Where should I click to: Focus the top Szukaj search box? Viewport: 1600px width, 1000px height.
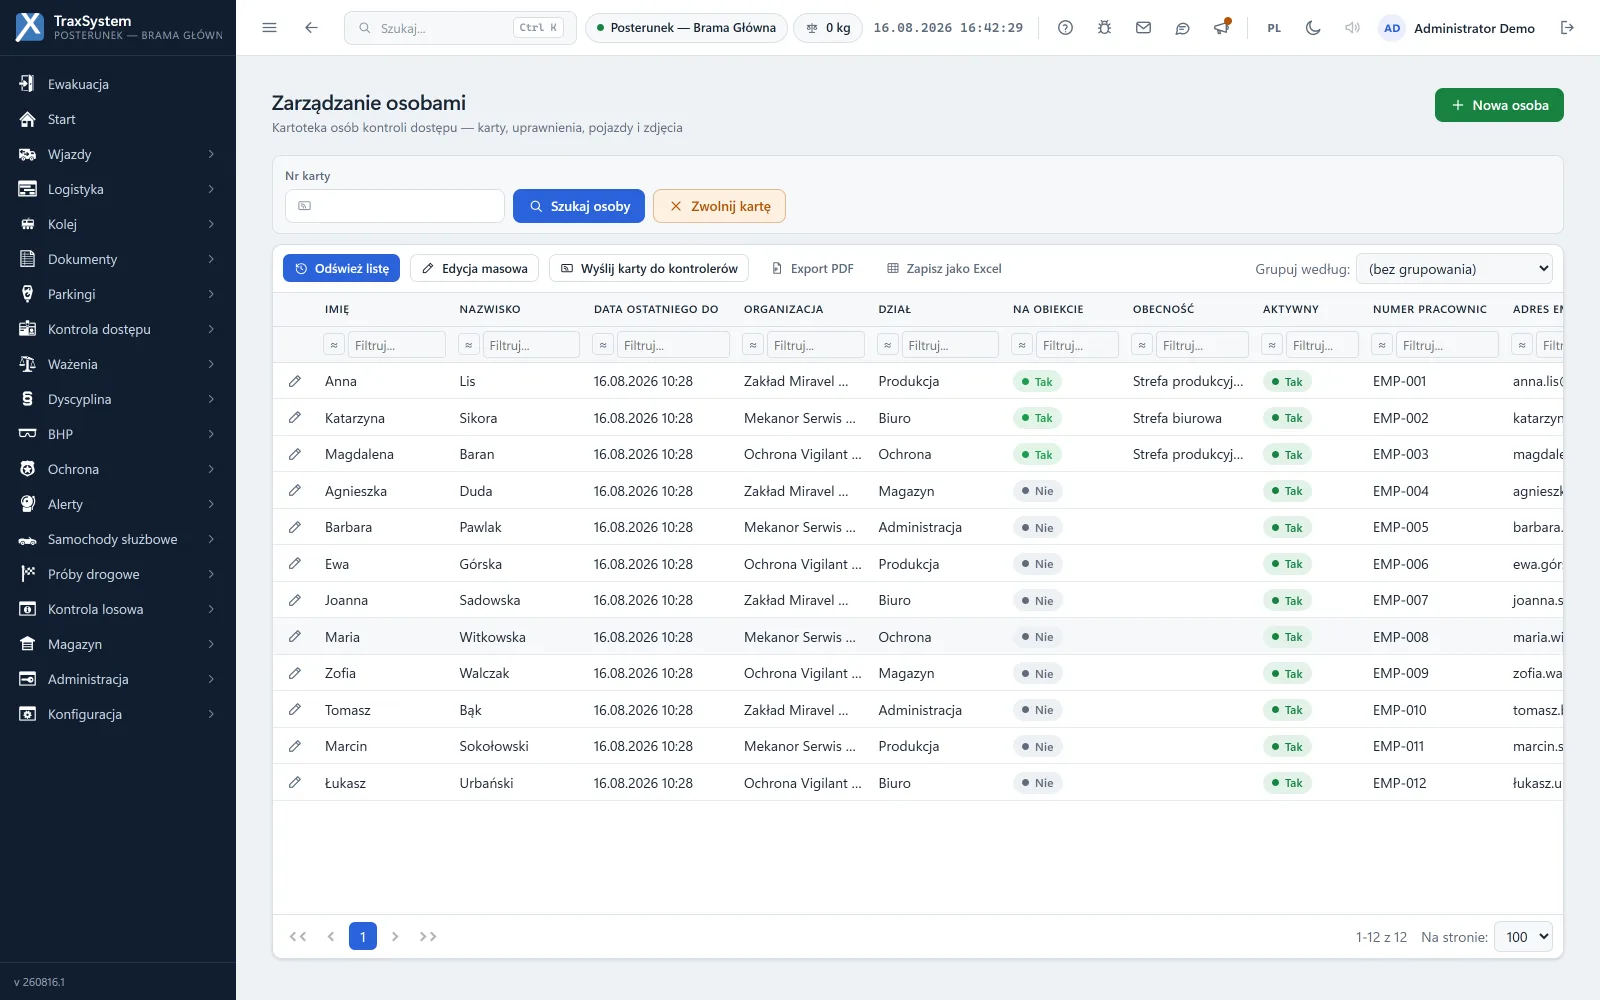[x=460, y=28]
